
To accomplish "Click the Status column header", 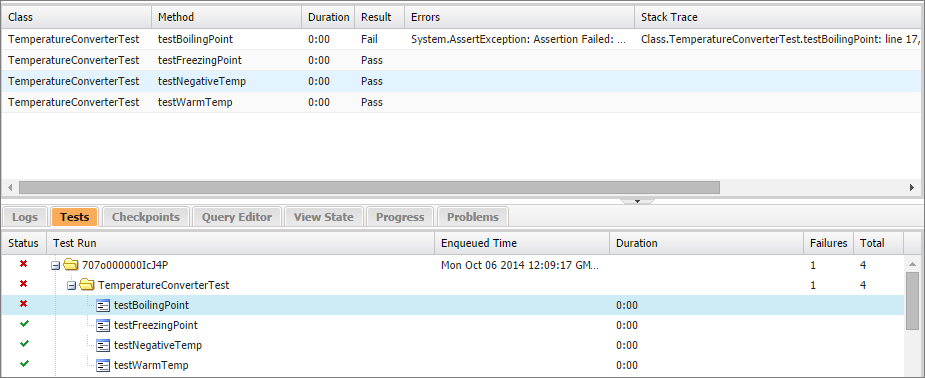I will pos(23,243).
